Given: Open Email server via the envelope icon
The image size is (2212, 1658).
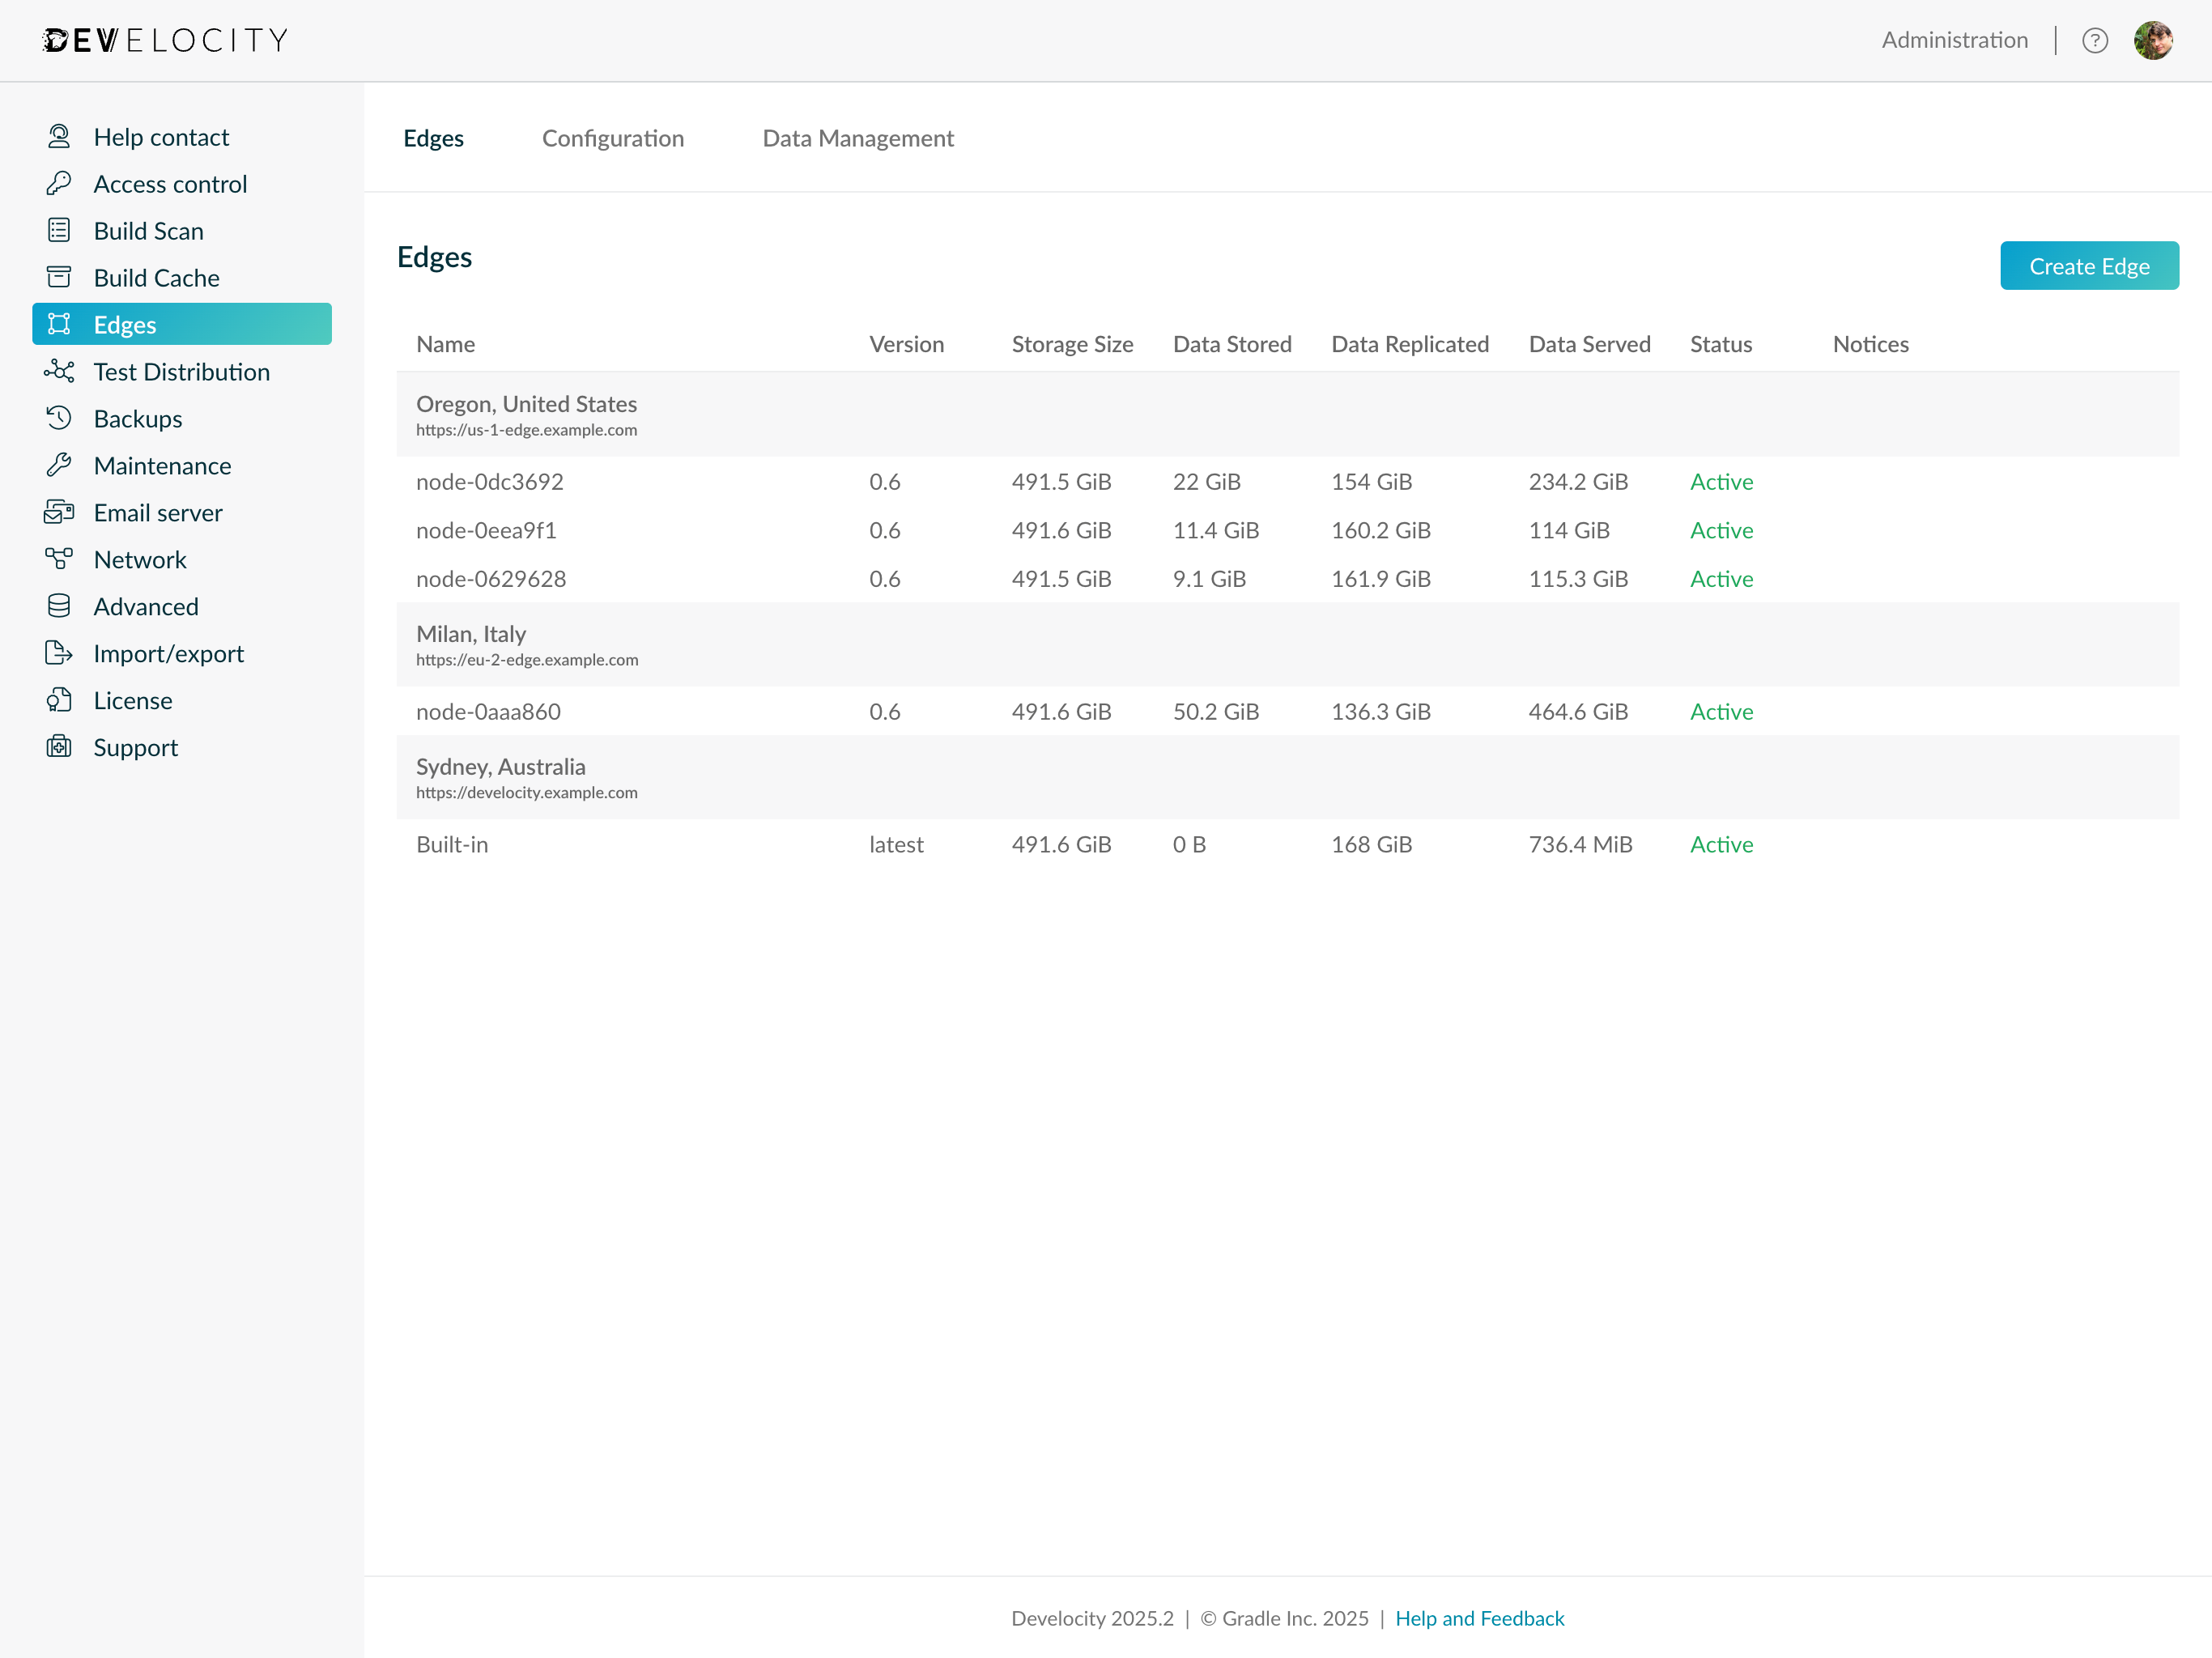Looking at the screenshot, I should pos(60,512).
